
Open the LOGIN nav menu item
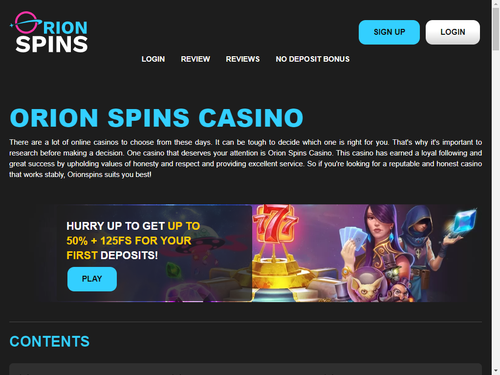(153, 59)
